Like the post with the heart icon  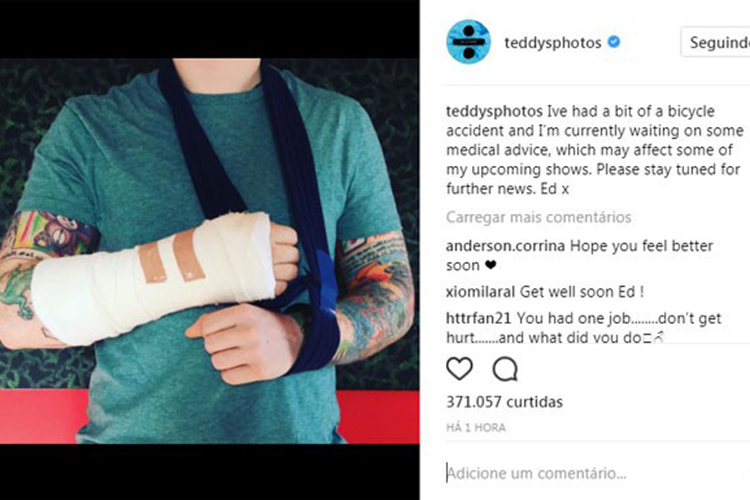point(459,368)
